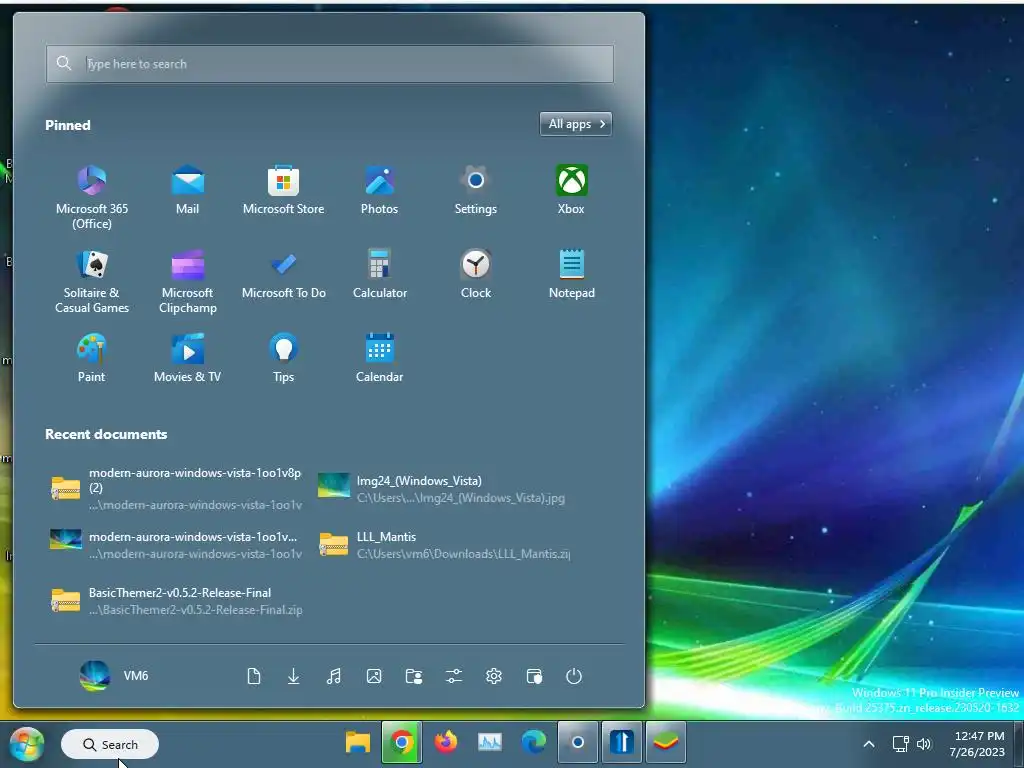Viewport: 1024px width, 768px height.
Task: Open Microsoft Store
Action: click(283, 190)
